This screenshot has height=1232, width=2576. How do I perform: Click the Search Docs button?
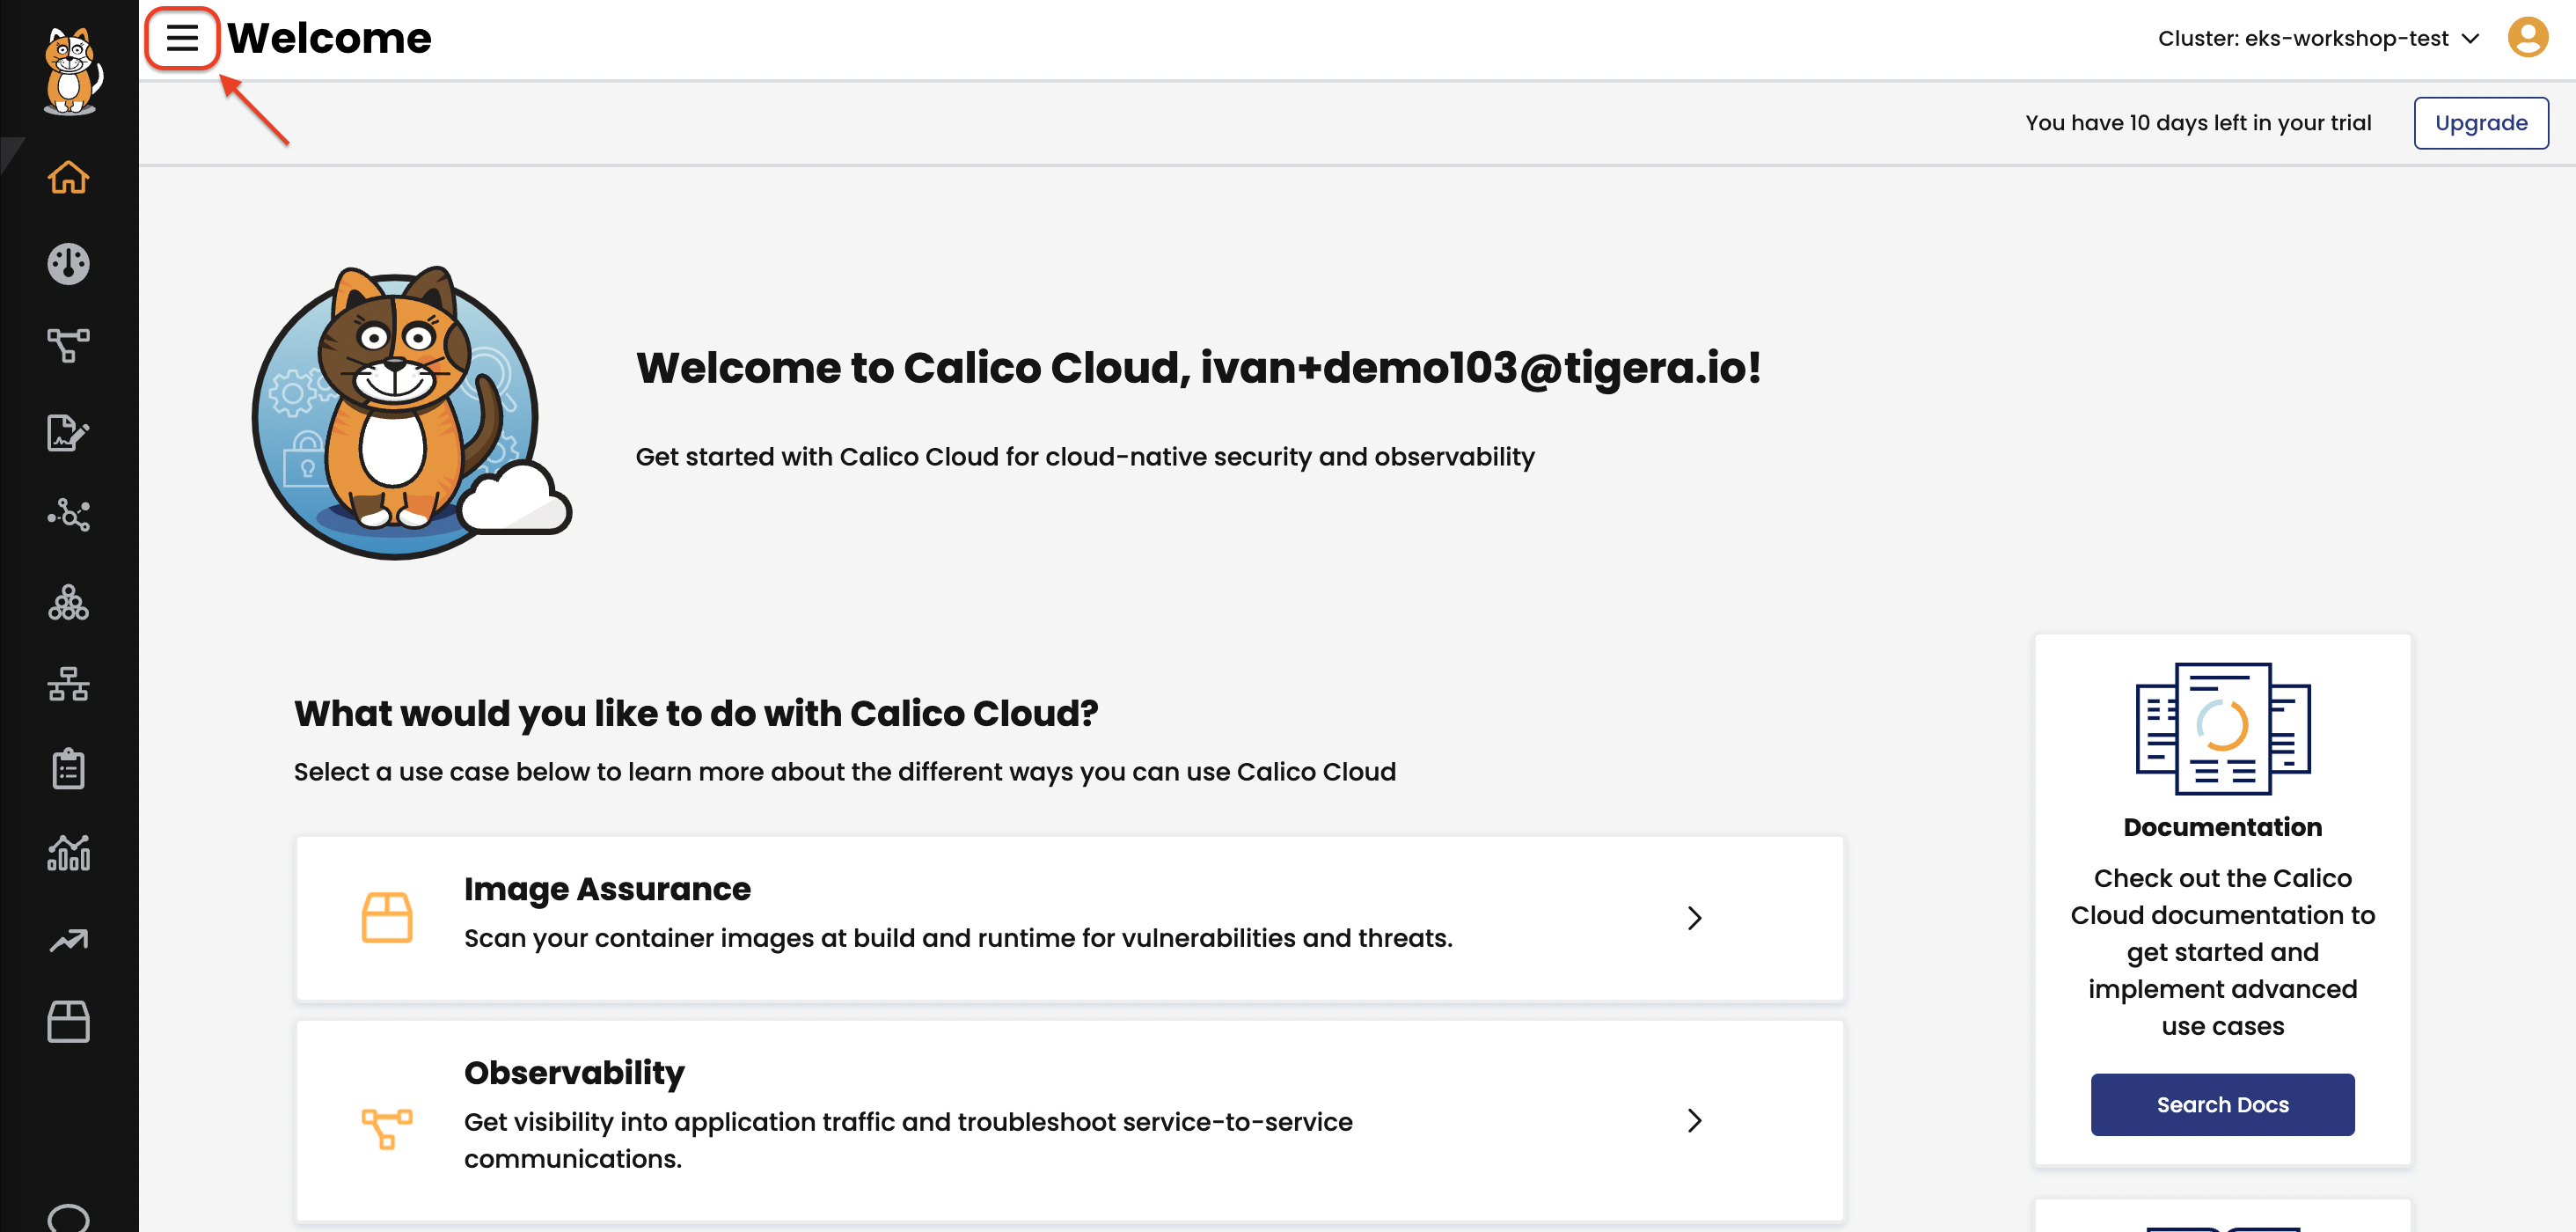[x=2222, y=1104]
